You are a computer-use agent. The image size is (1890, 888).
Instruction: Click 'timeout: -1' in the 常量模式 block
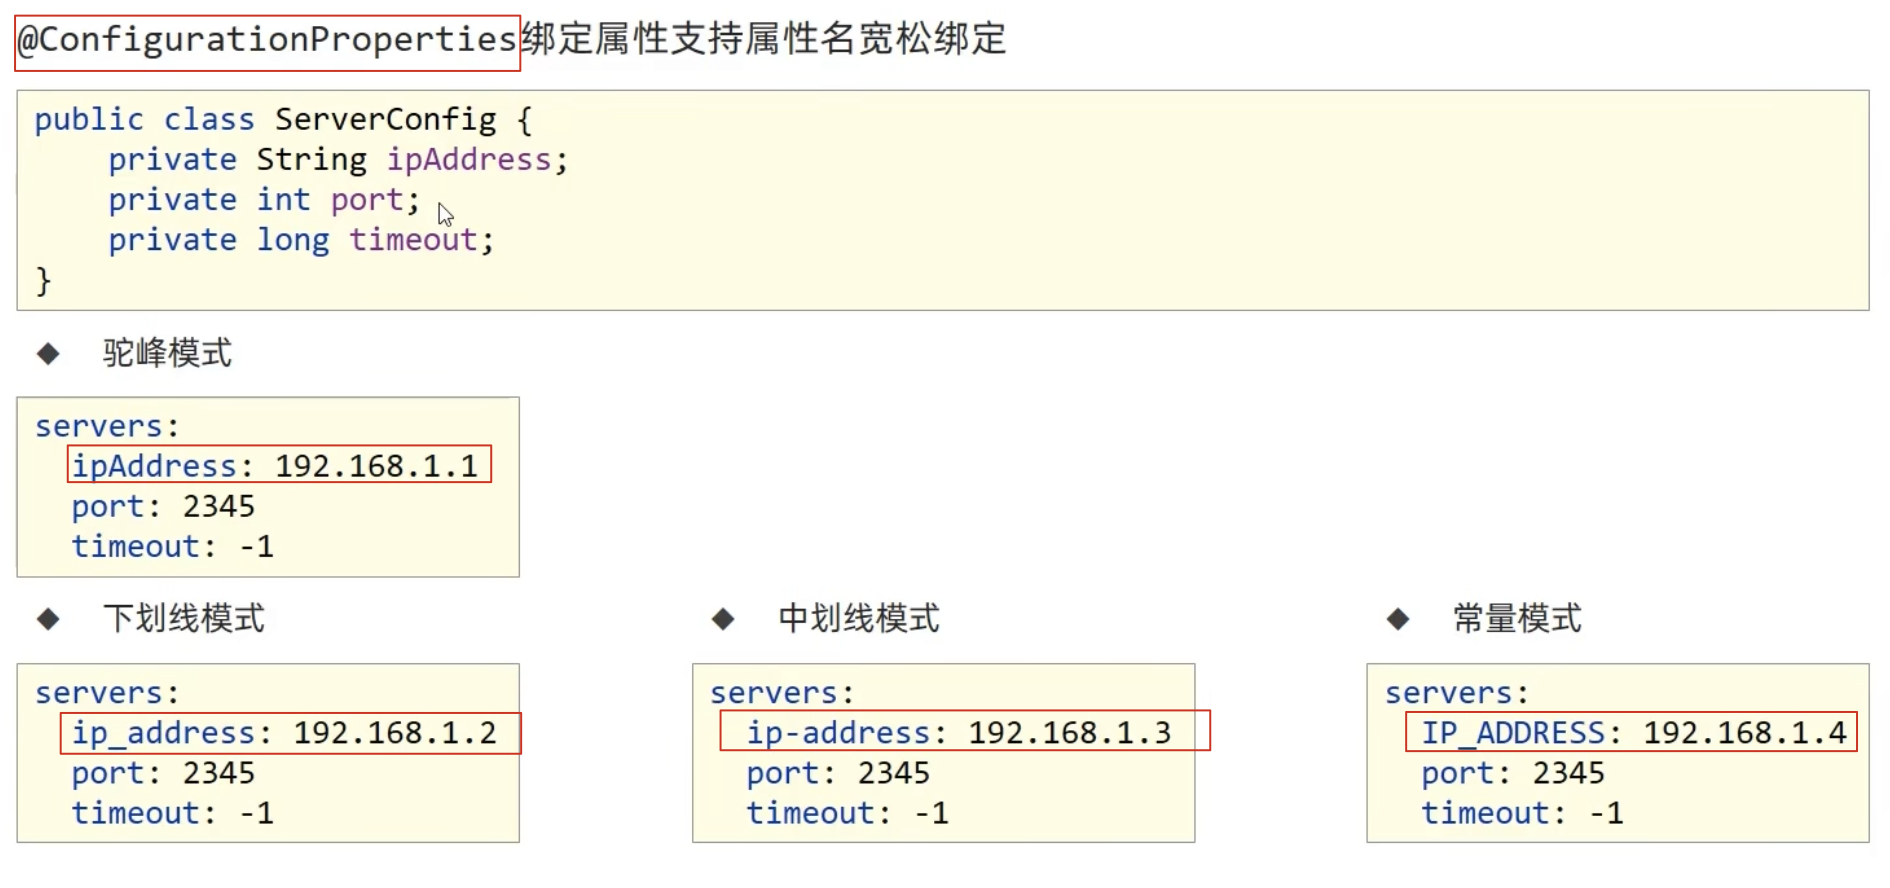coord(1522,813)
